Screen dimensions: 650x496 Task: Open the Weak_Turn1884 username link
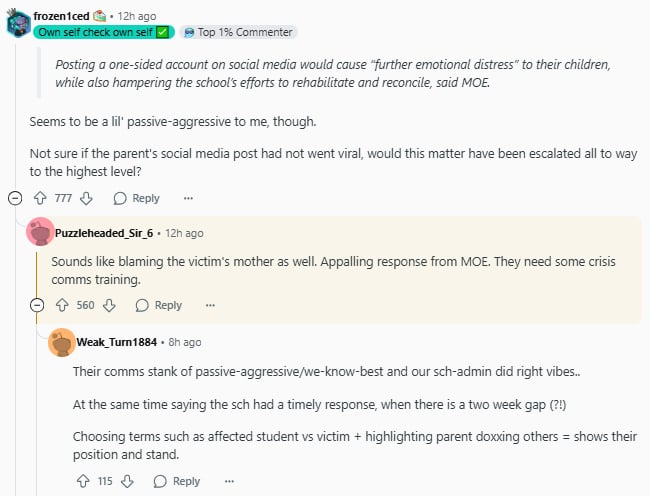[116, 342]
